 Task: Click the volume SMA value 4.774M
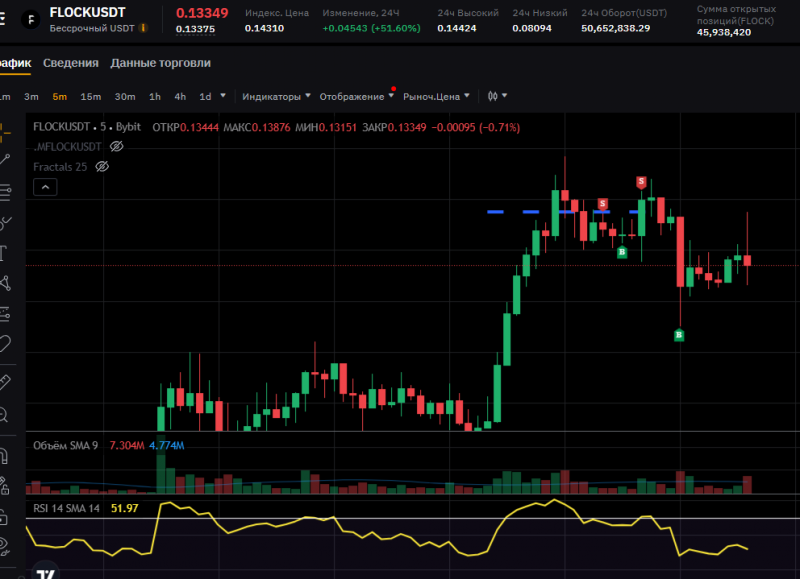(167, 445)
